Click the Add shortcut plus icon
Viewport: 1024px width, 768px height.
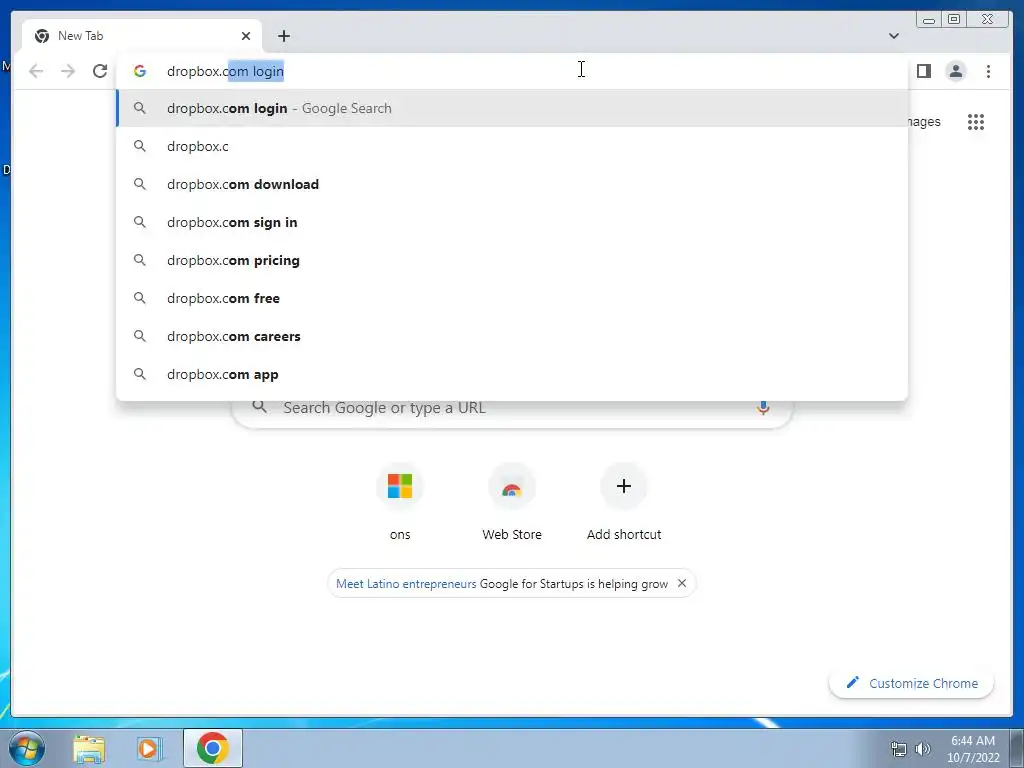coord(624,486)
